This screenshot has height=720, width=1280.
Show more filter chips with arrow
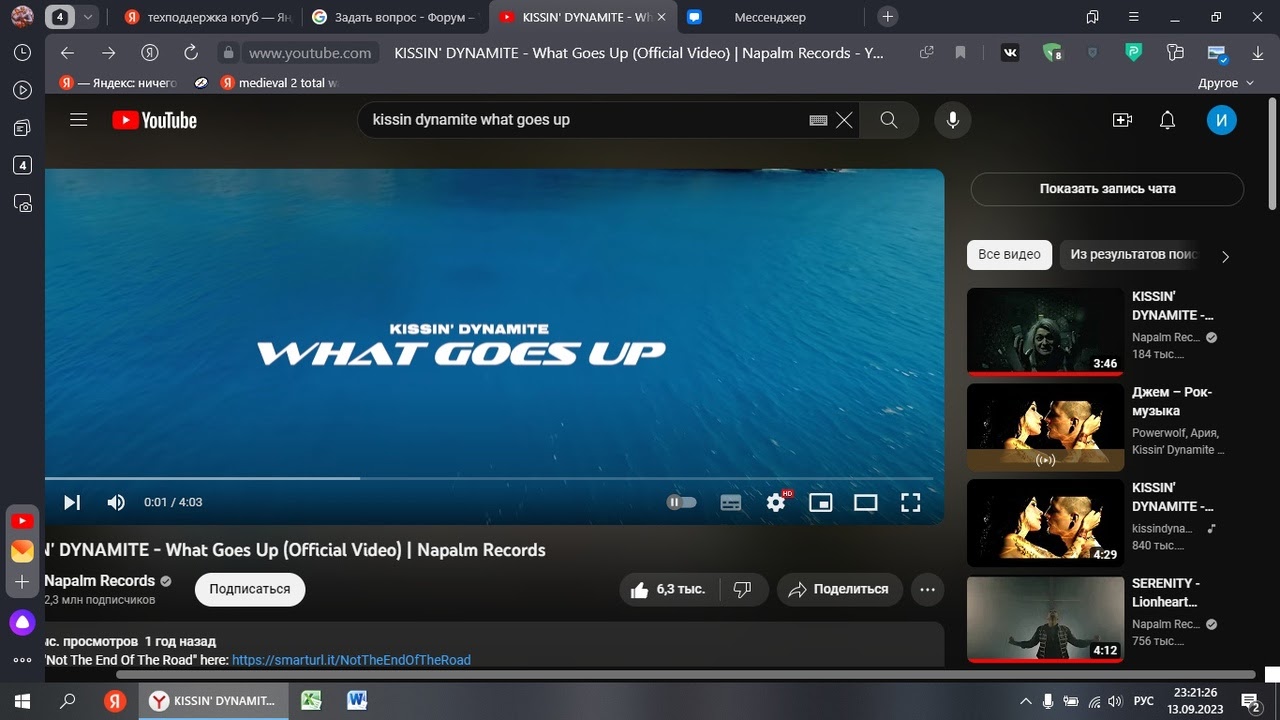(1226, 256)
